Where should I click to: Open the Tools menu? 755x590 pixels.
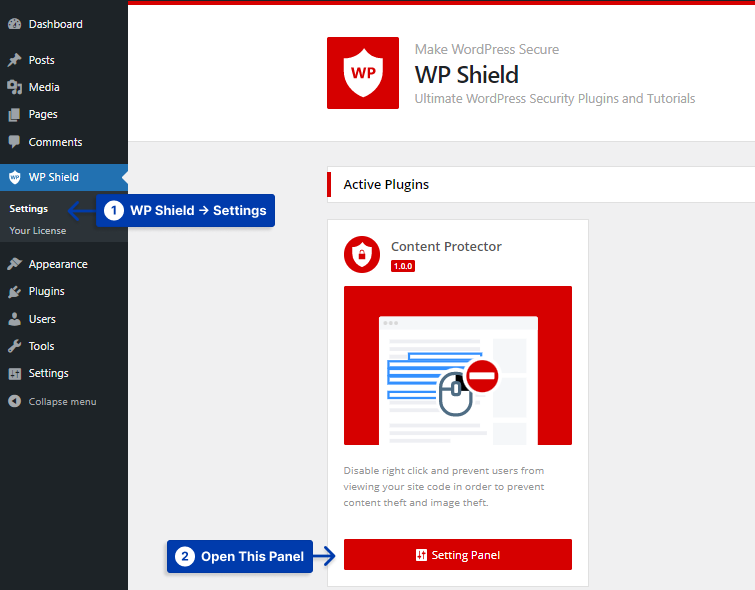click(x=64, y=346)
